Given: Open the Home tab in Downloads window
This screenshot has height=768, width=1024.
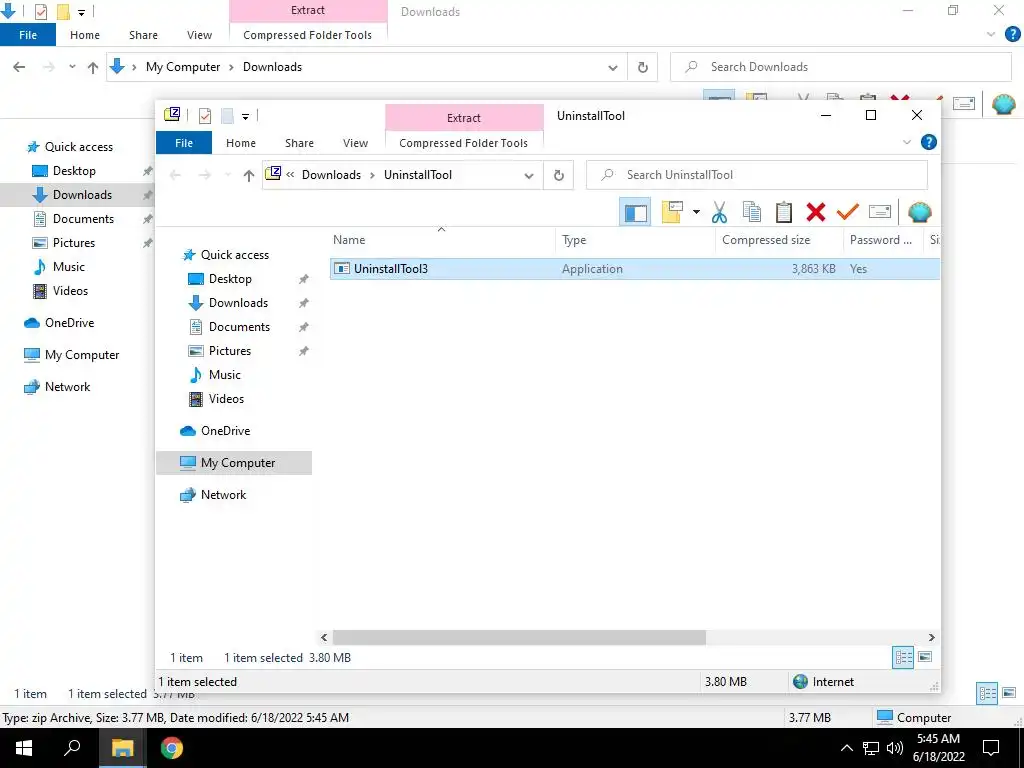Looking at the screenshot, I should [85, 35].
